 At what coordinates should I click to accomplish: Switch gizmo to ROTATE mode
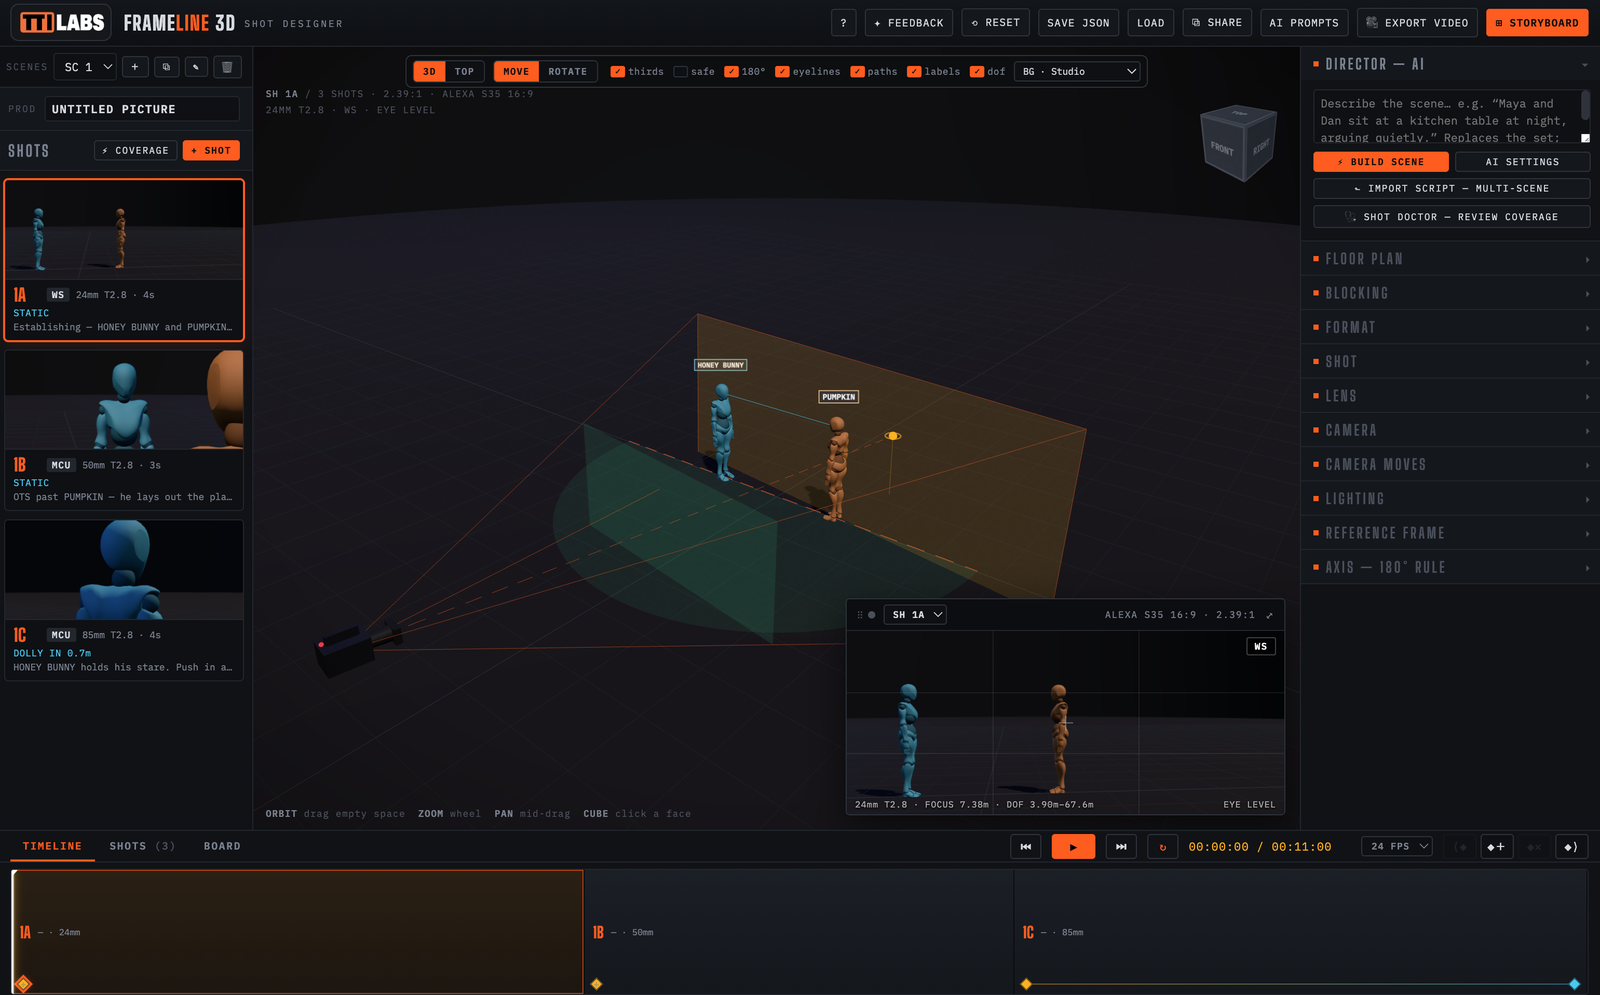568,72
